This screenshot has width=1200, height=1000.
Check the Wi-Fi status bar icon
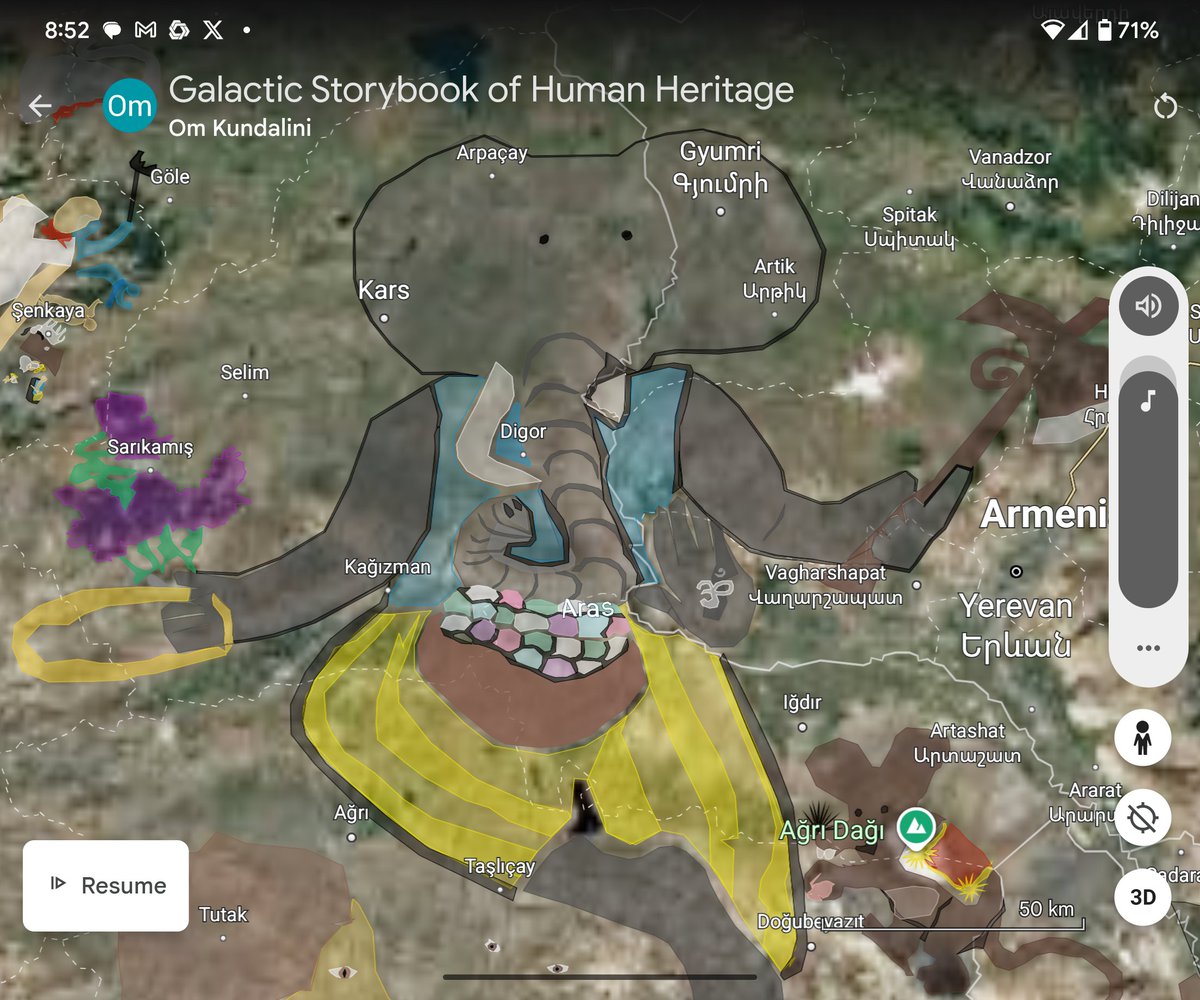coord(1052,30)
